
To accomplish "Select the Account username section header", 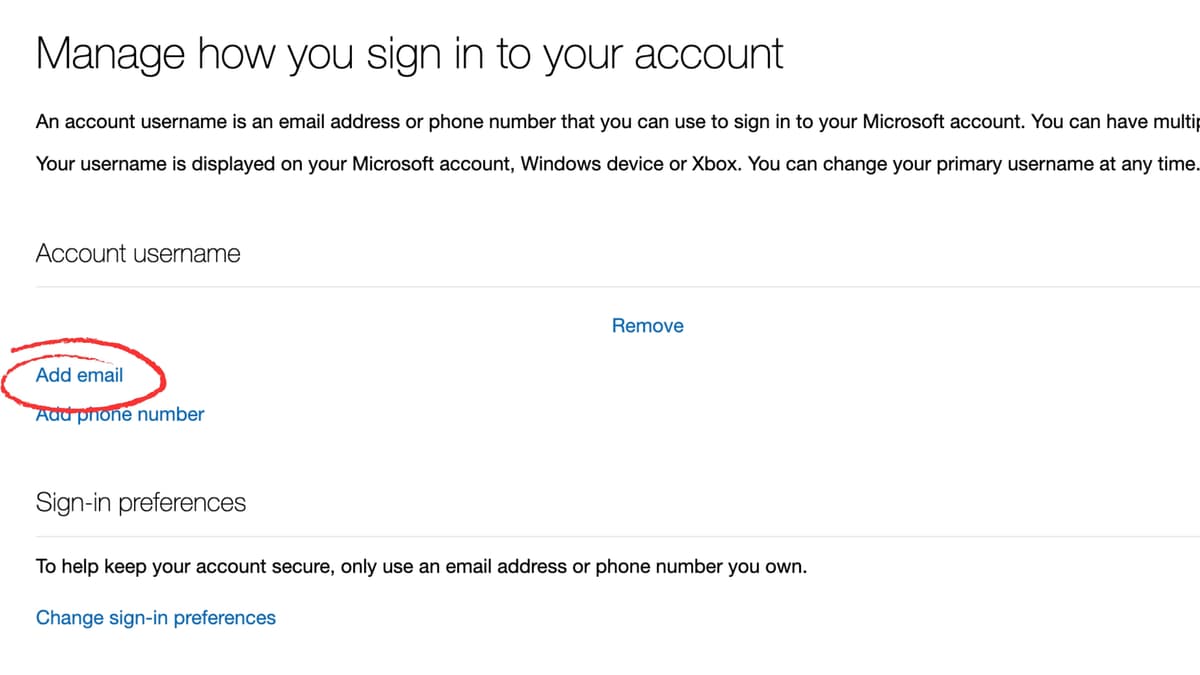I will [137, 253].
